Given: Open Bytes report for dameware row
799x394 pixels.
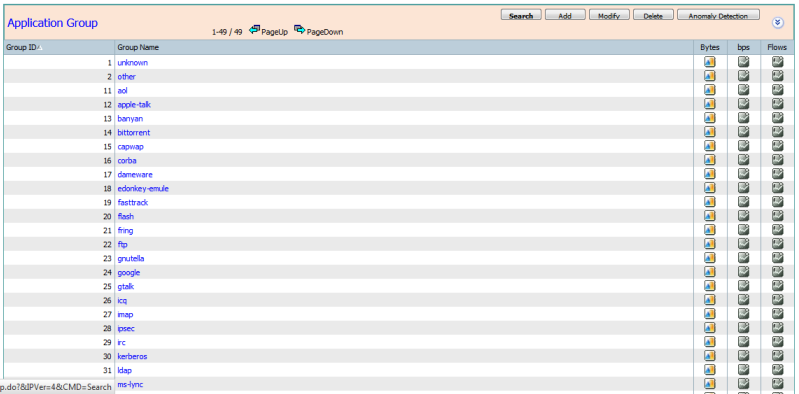Looking at the screenshot, I should point(709,174).
